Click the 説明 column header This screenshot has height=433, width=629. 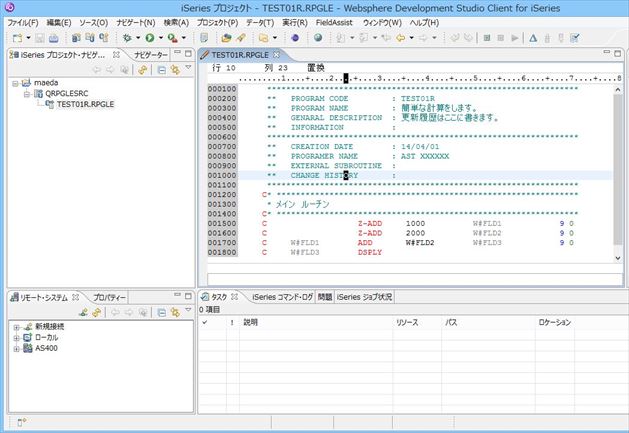click(x=250, y=323)
